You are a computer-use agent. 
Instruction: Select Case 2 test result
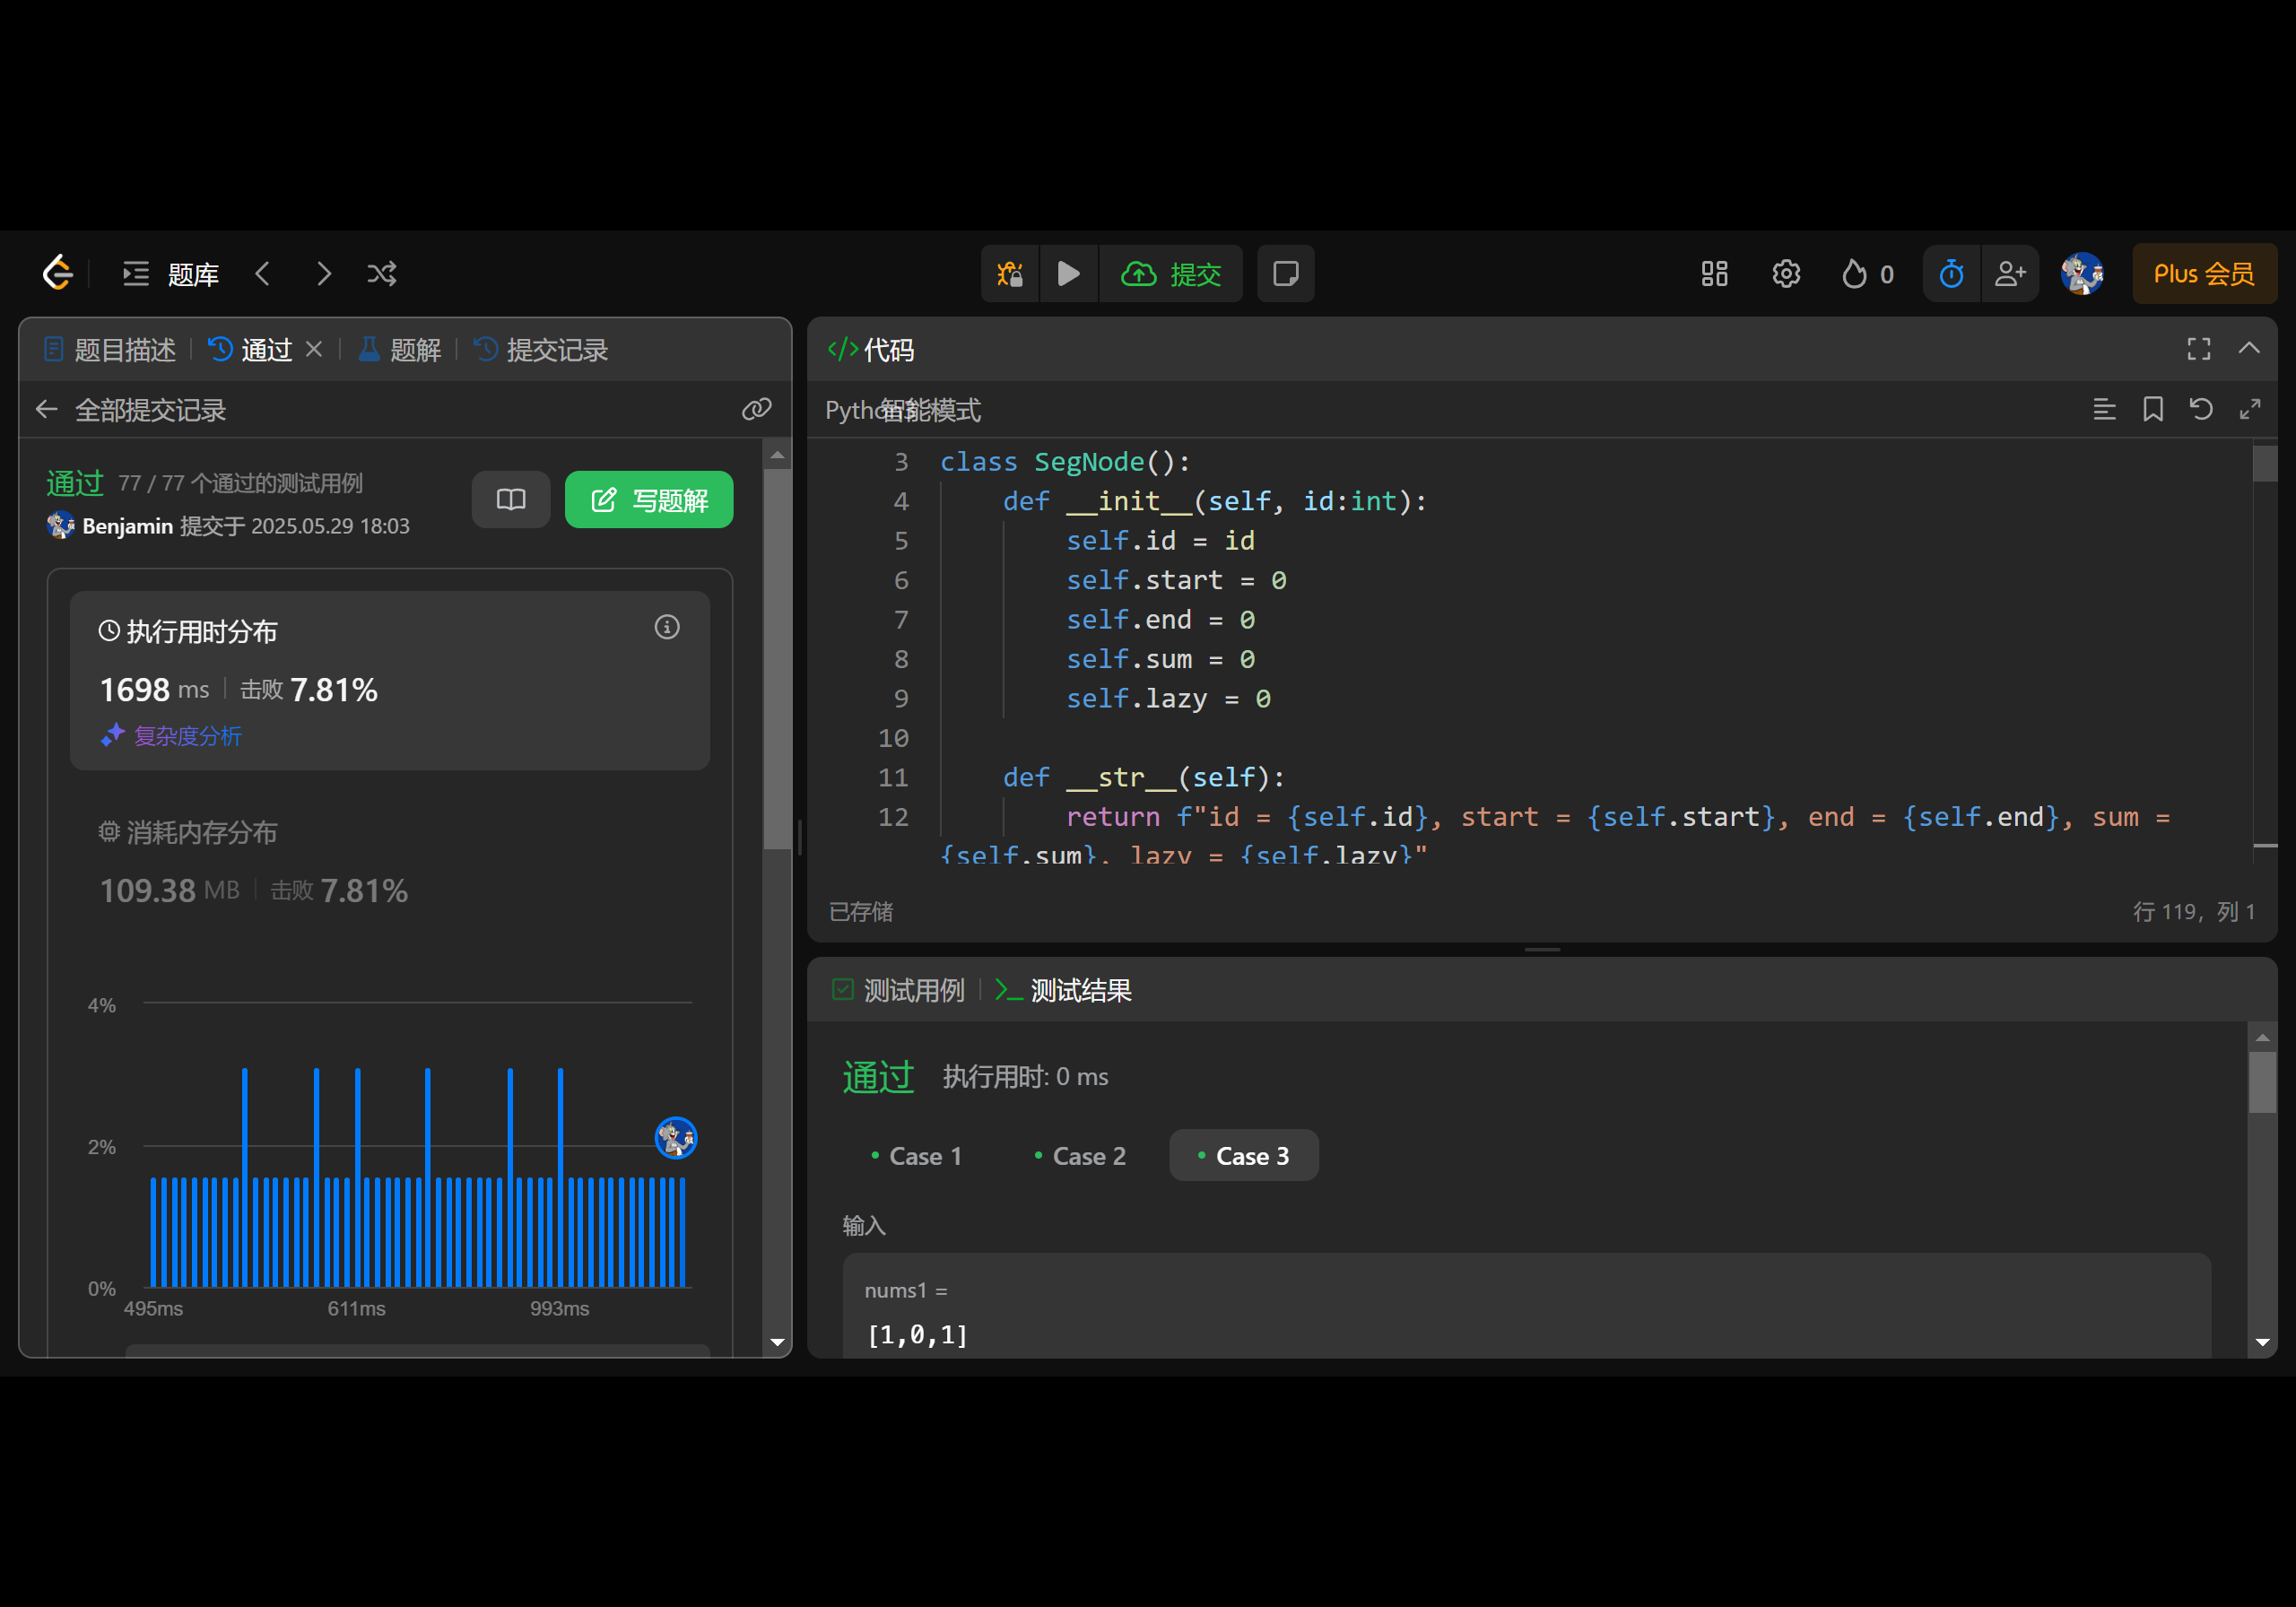pos(1079,1156)
